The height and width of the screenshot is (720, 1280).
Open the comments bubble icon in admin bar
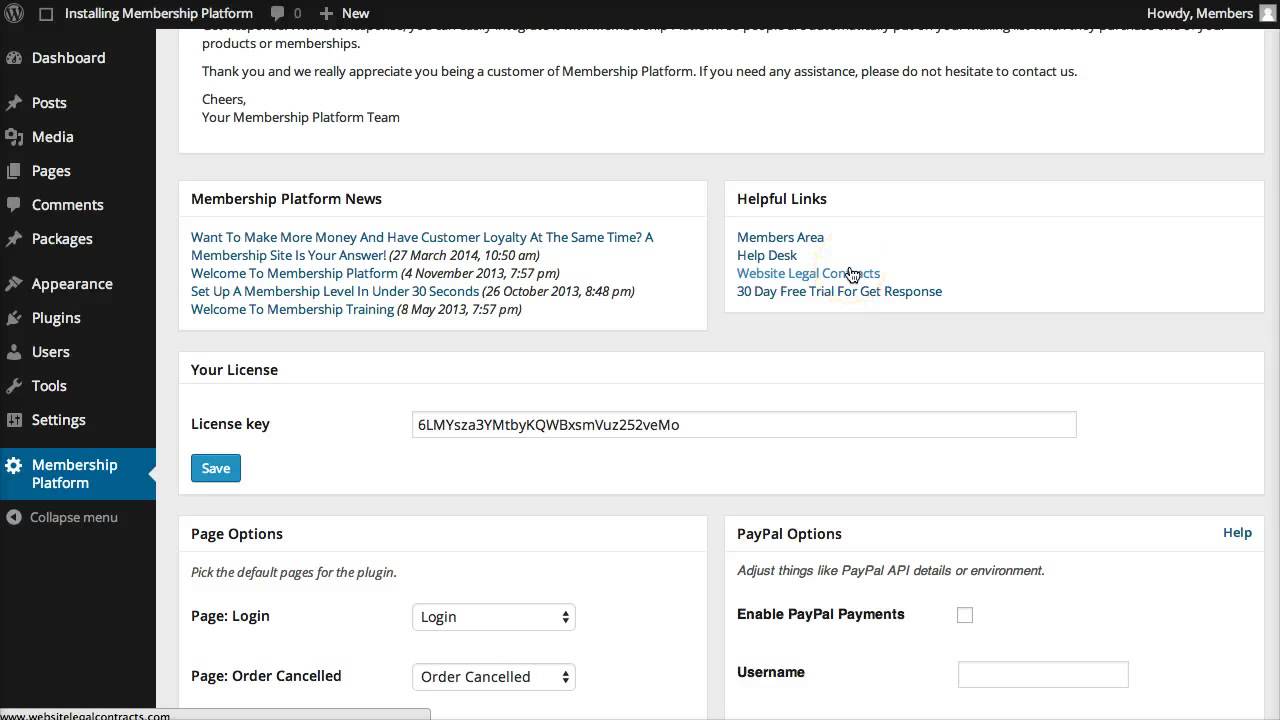point(277,13)
